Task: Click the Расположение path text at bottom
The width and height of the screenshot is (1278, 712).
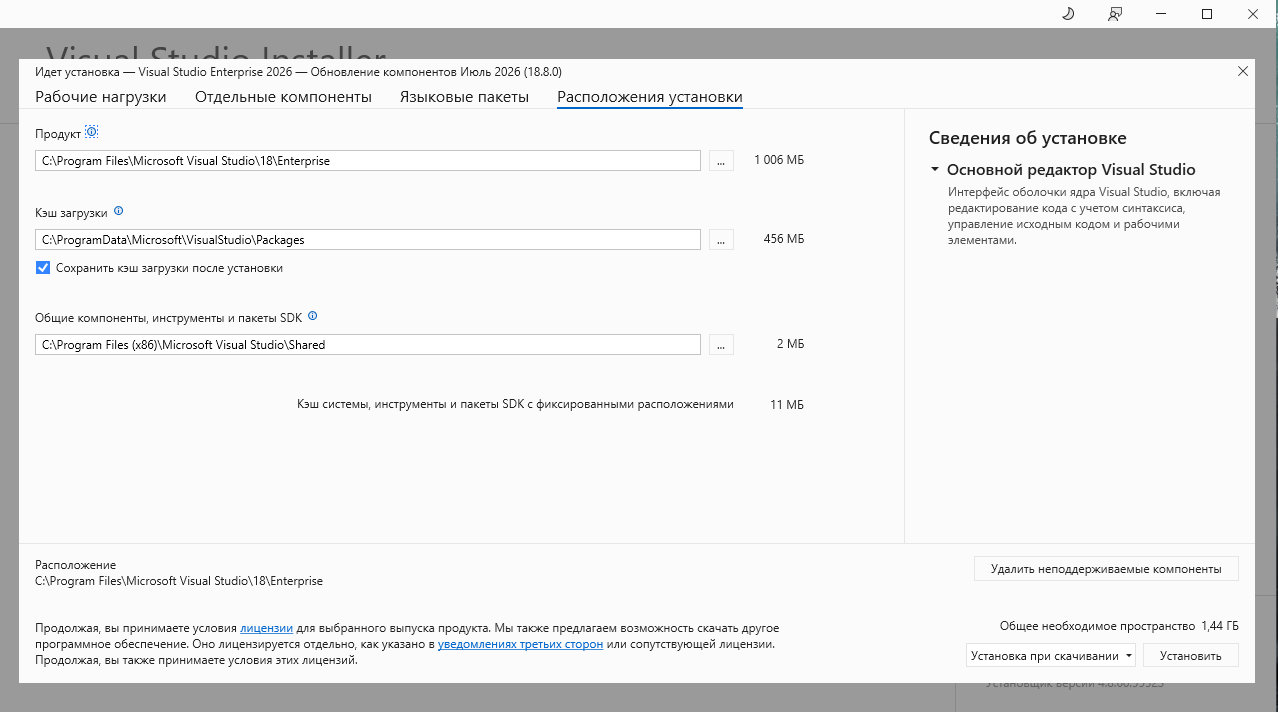Action: click(179, 581)
